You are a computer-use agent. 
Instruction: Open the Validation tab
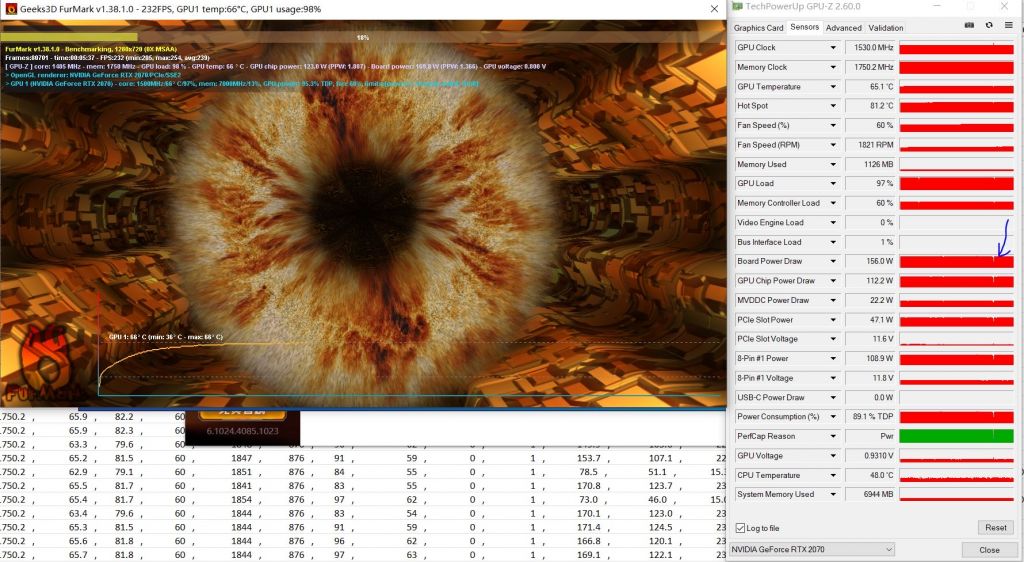coord(886,28)
